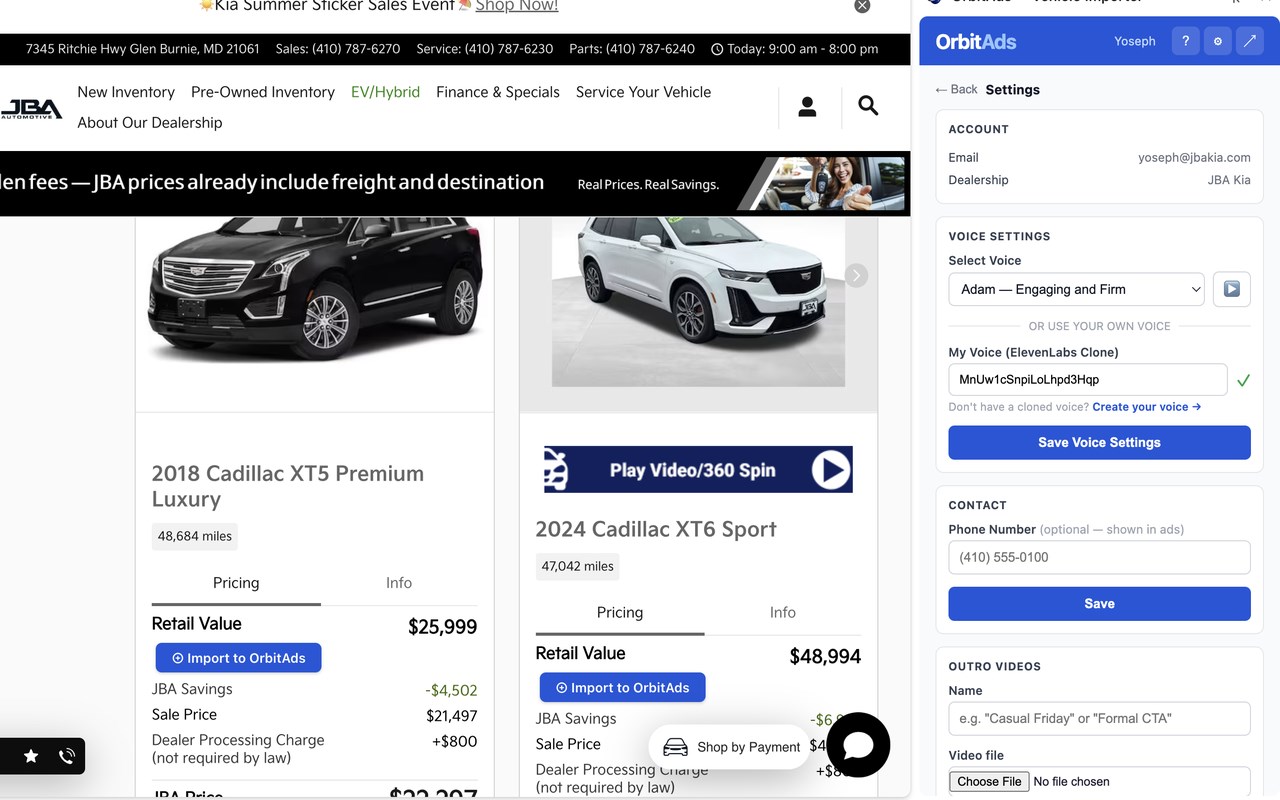This screenshot has height=800, width=1280.
Task: Open the New Inventory menu
Action: point(126,92)
